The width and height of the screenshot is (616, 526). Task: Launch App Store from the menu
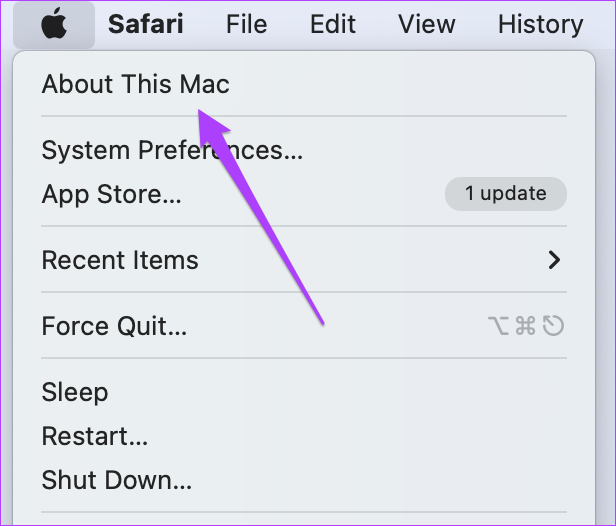112,194
